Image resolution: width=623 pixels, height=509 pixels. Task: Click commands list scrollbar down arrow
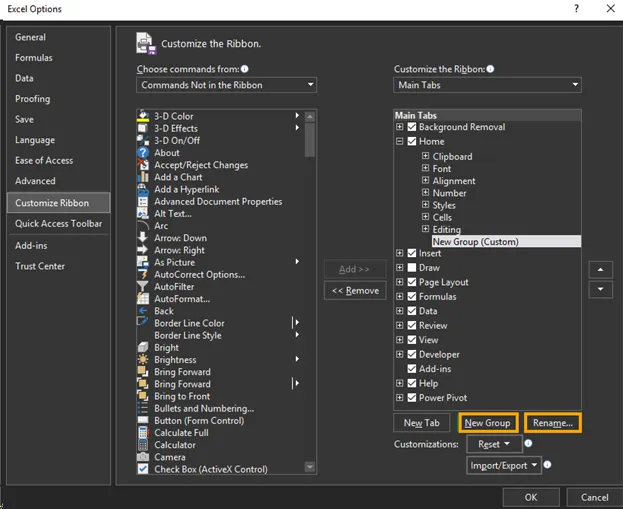(310, 467)
